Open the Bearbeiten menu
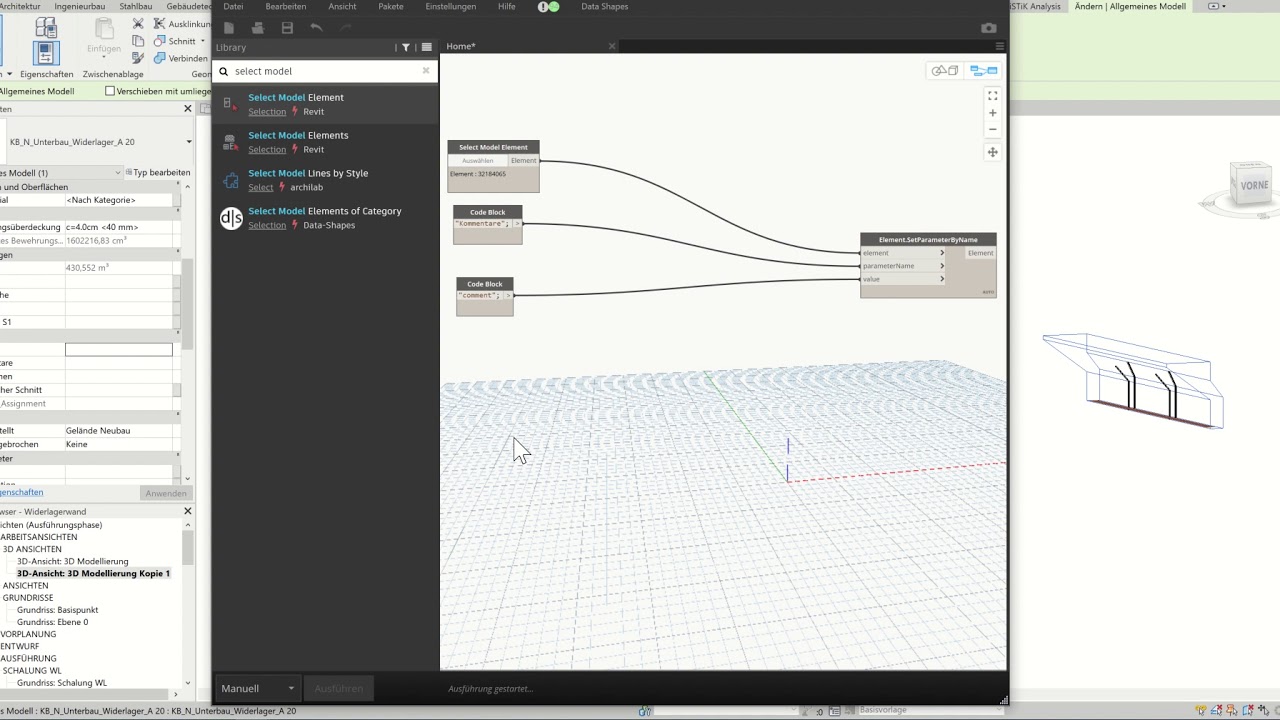This screenshot has height=720, width=1280. (x=286, y=7)
